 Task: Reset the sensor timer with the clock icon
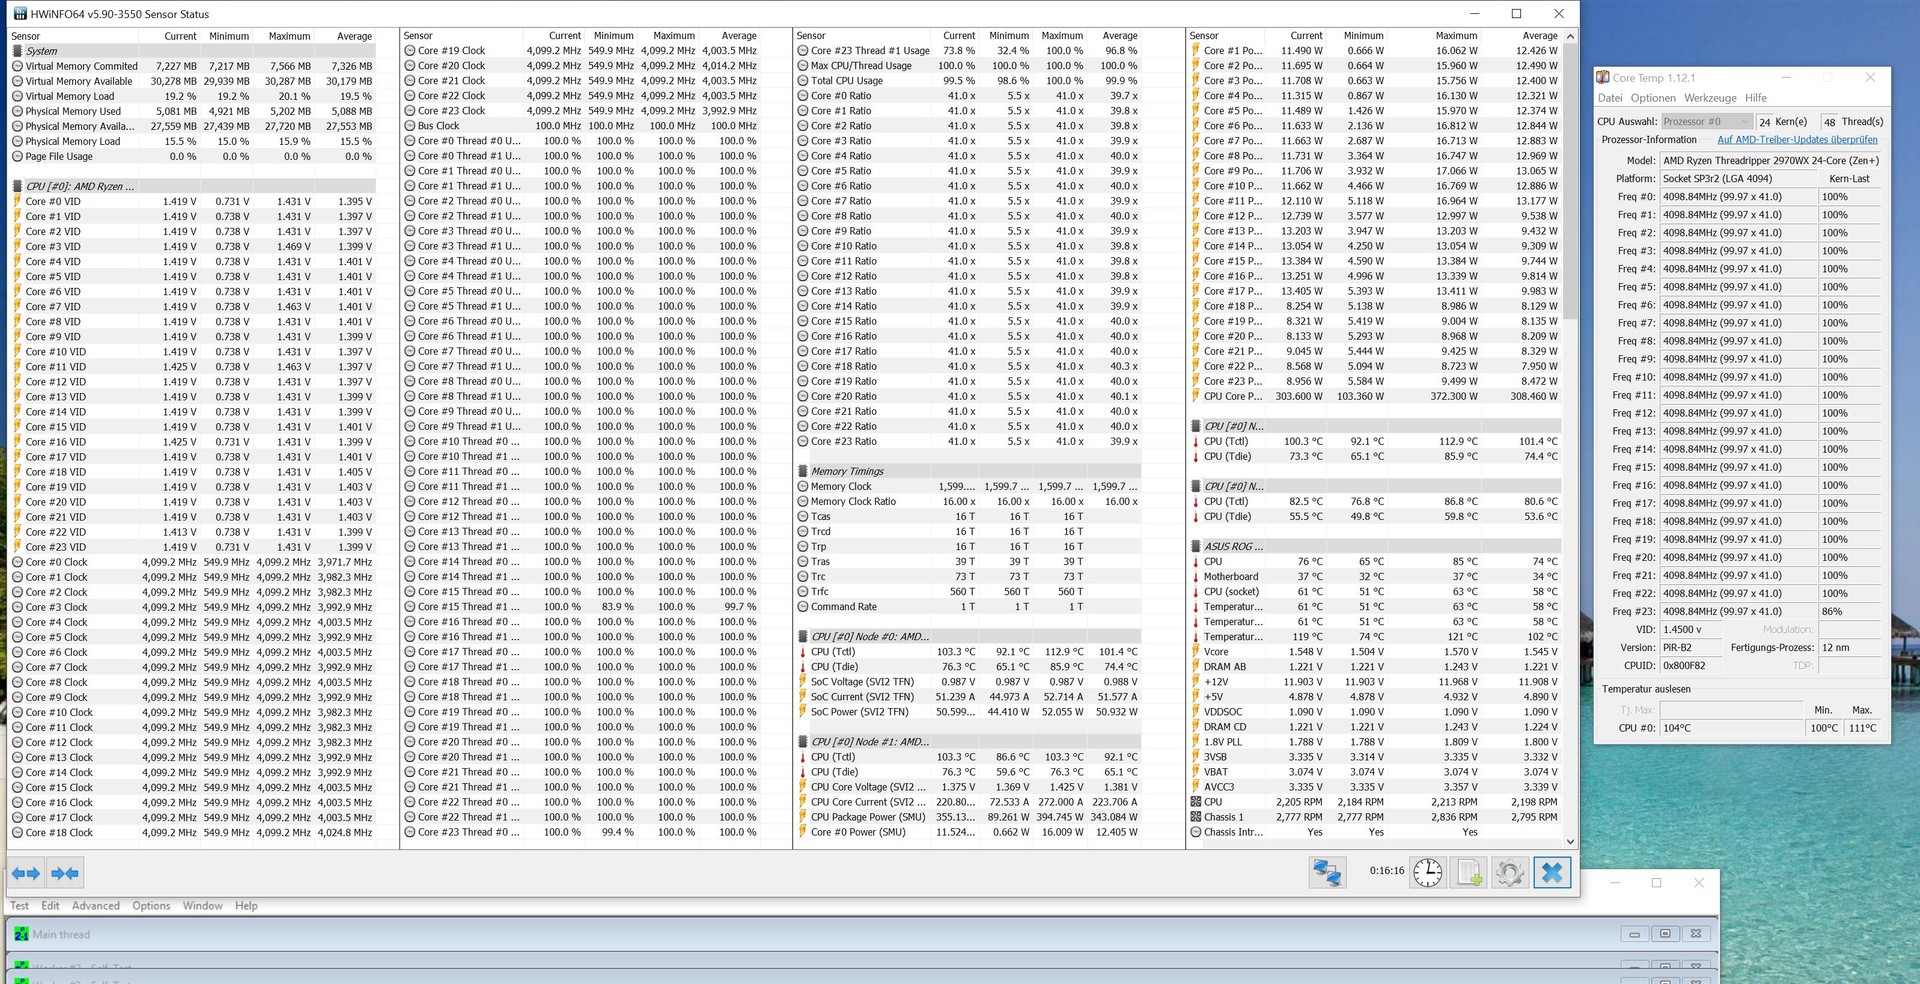[1428, 872]
